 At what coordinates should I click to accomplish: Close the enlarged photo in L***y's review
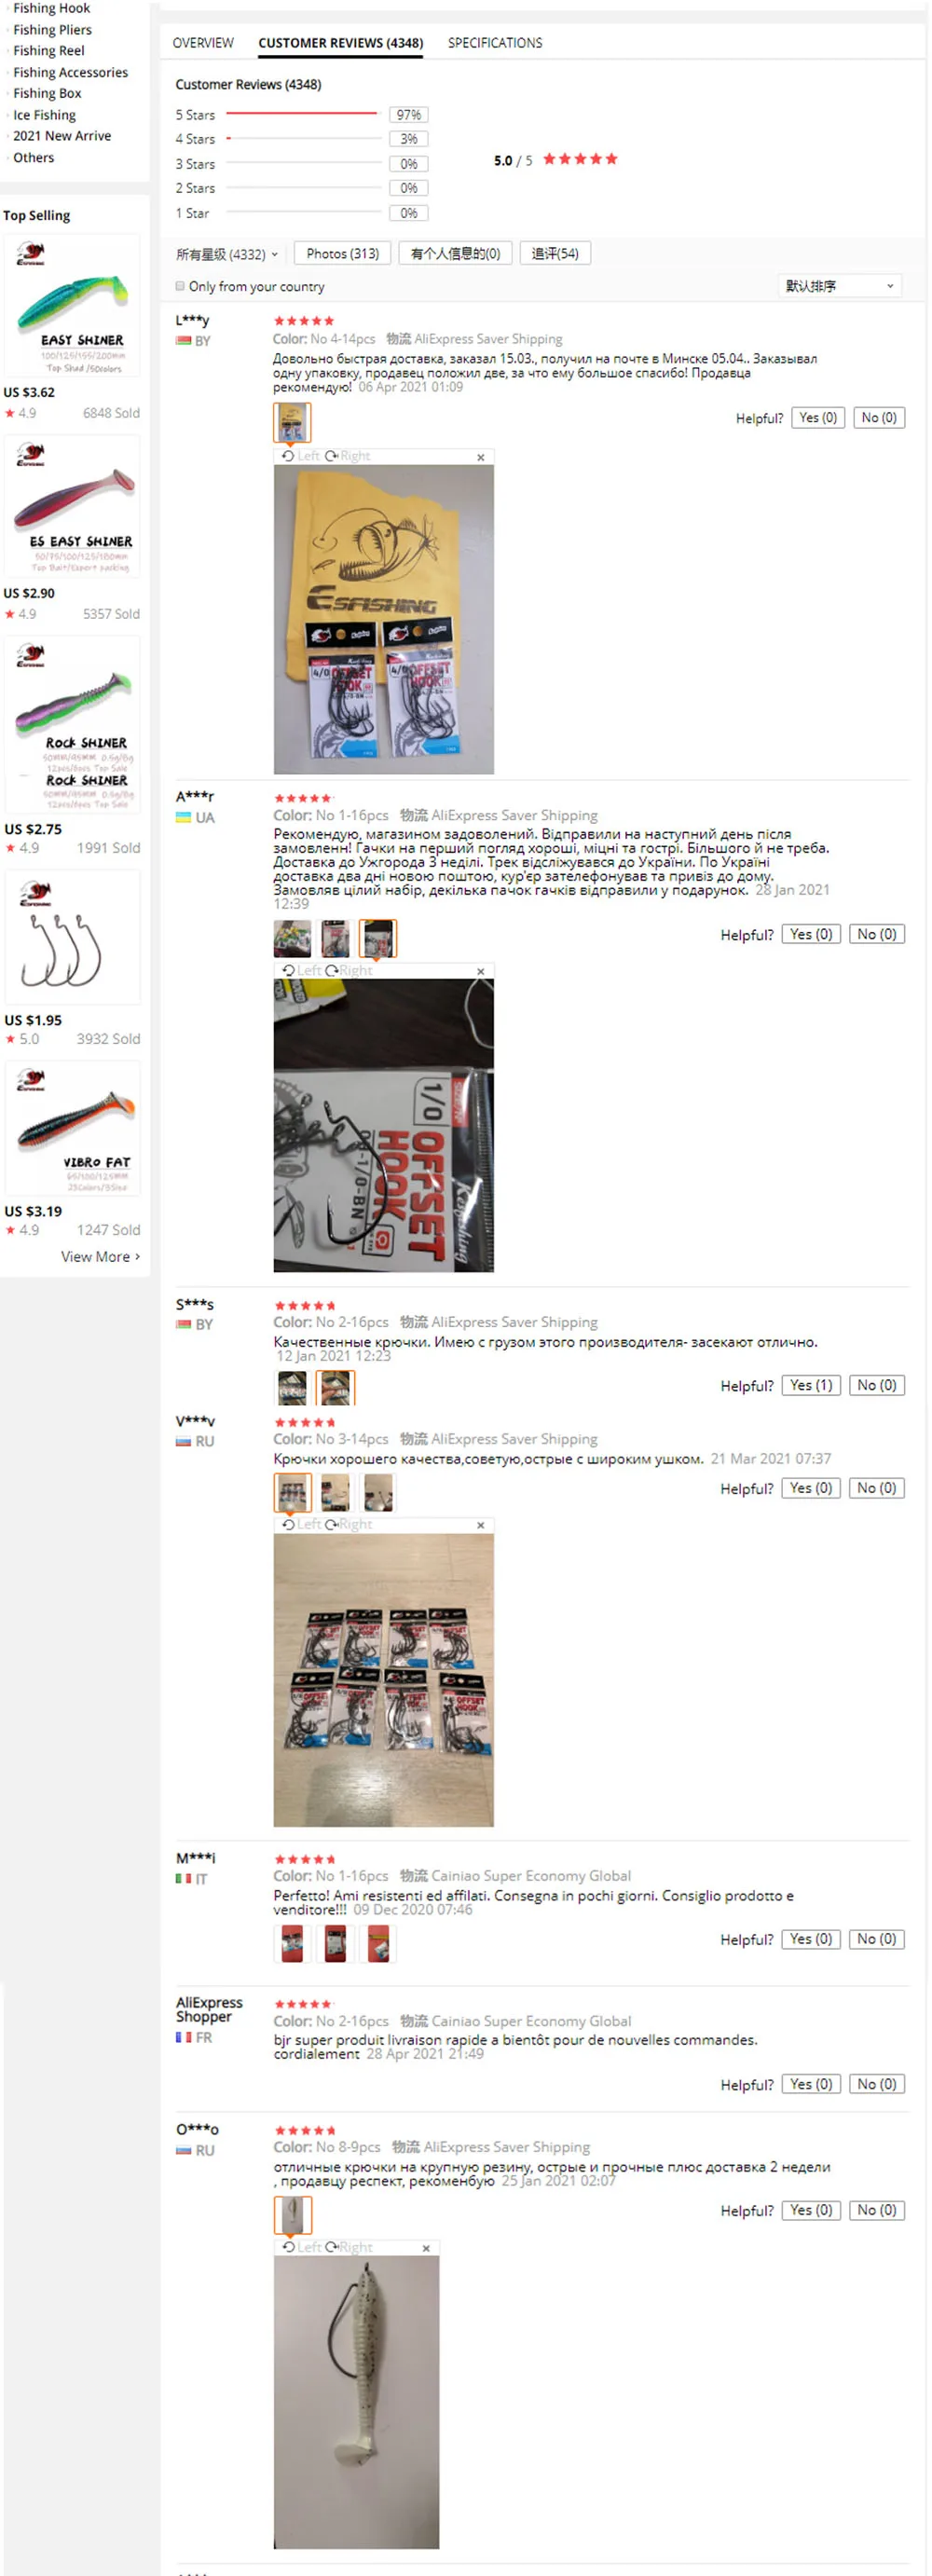pos(481,457)
